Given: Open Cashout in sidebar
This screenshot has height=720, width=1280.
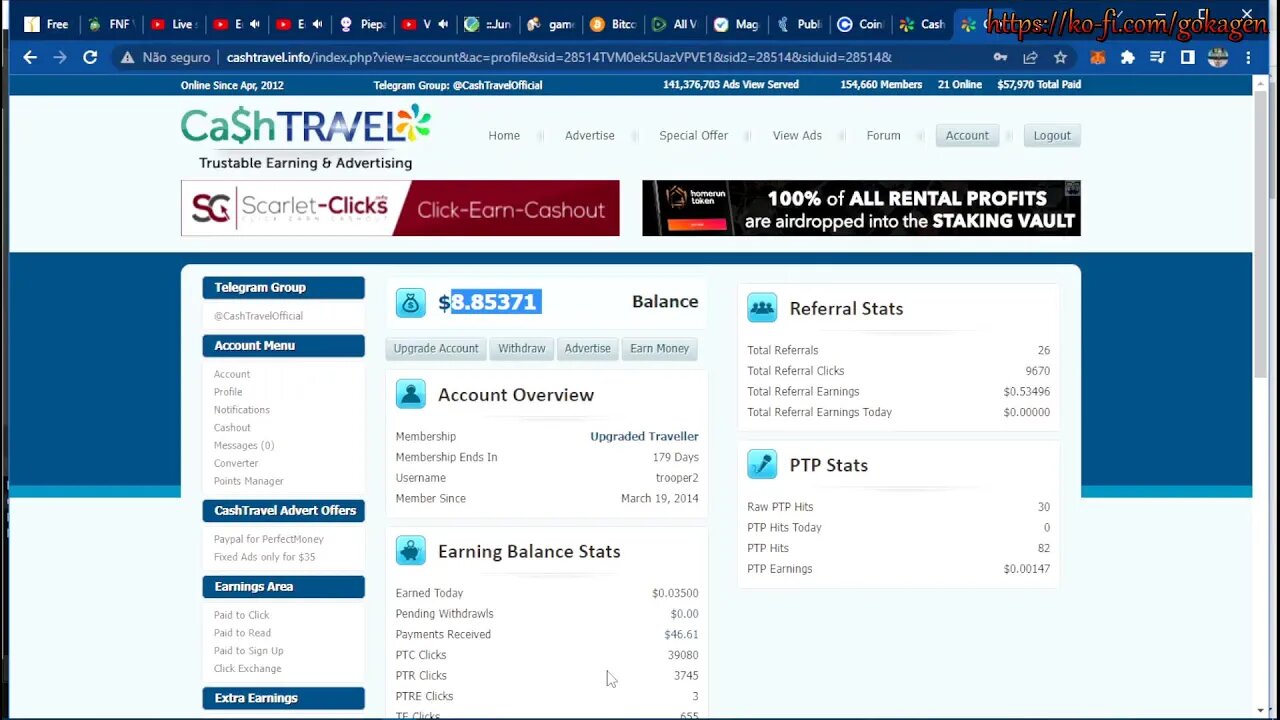Looking at the screenshot, I should click(x=232, y=428).
